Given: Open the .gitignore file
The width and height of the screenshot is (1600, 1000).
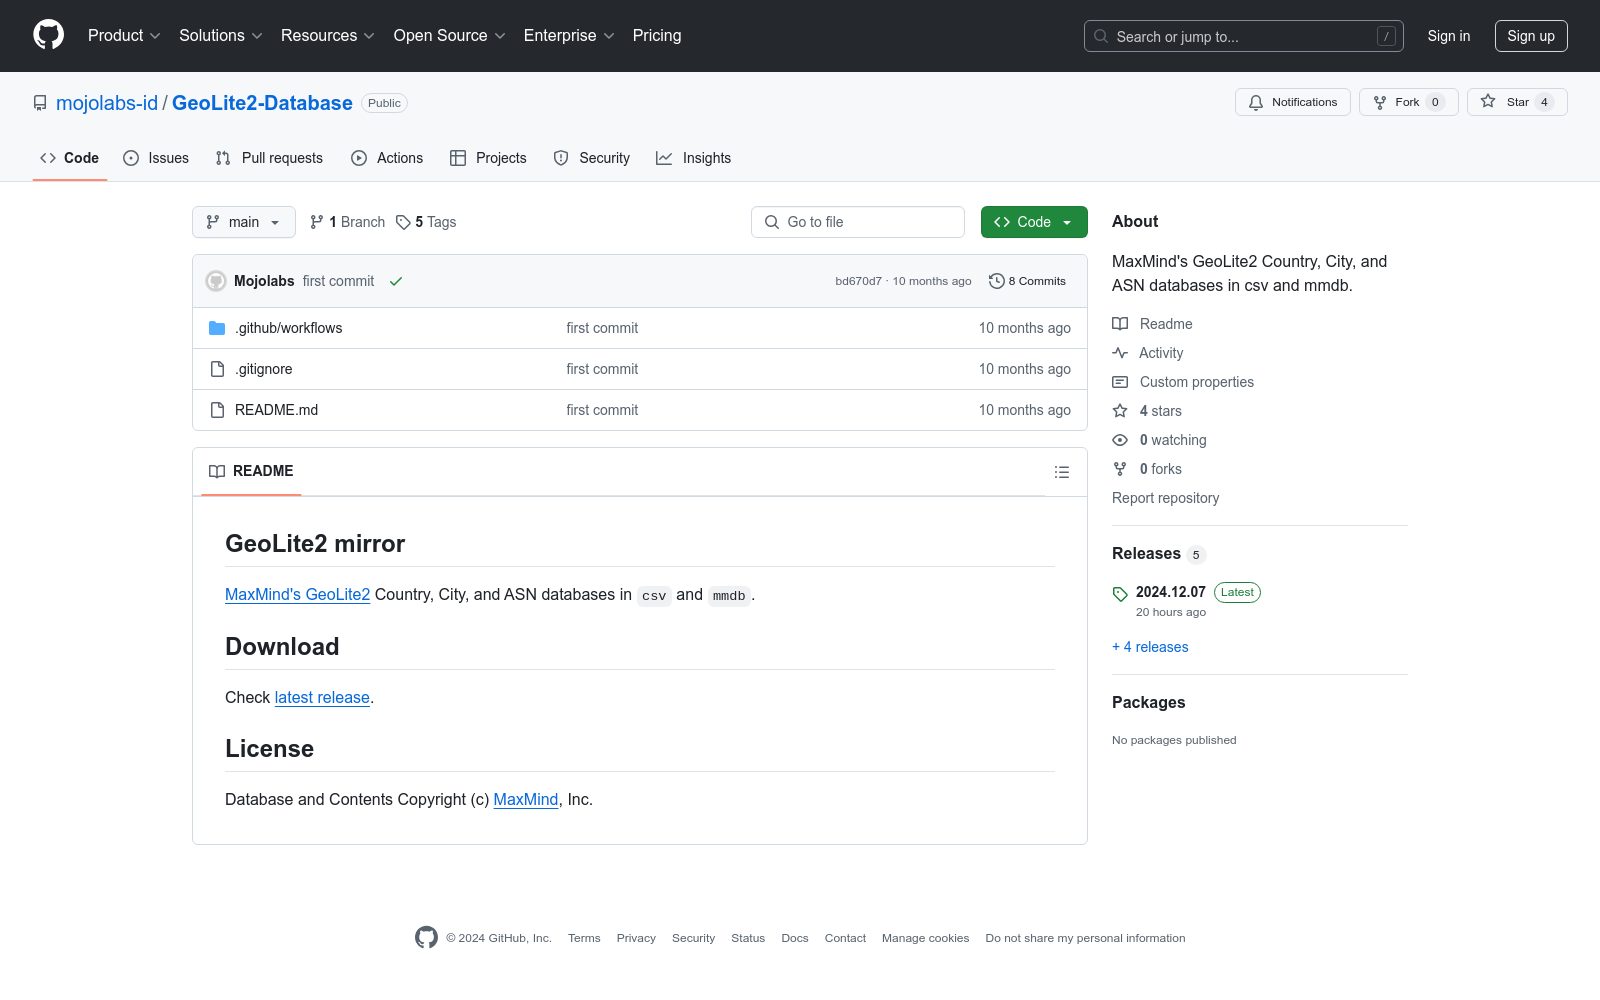Looking at the screenshot, I should (x=264, y=369).
